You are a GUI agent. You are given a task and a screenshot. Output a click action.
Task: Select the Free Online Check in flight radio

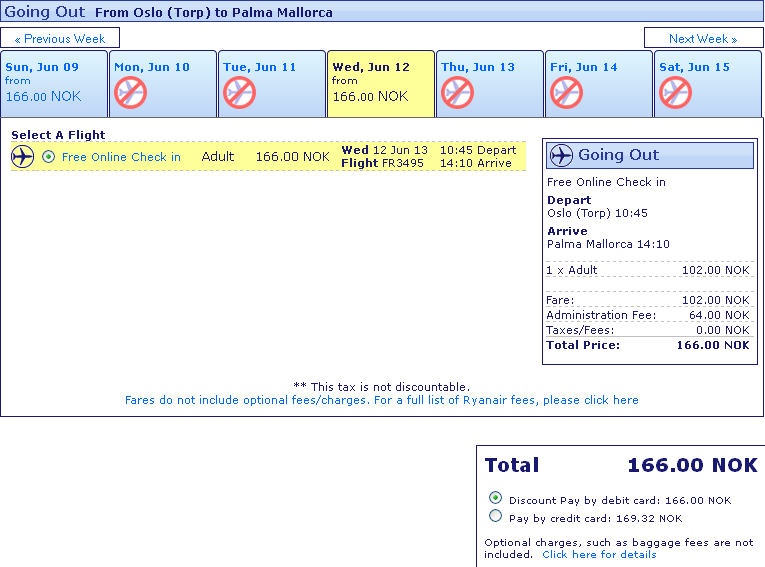tap(48, 157)
